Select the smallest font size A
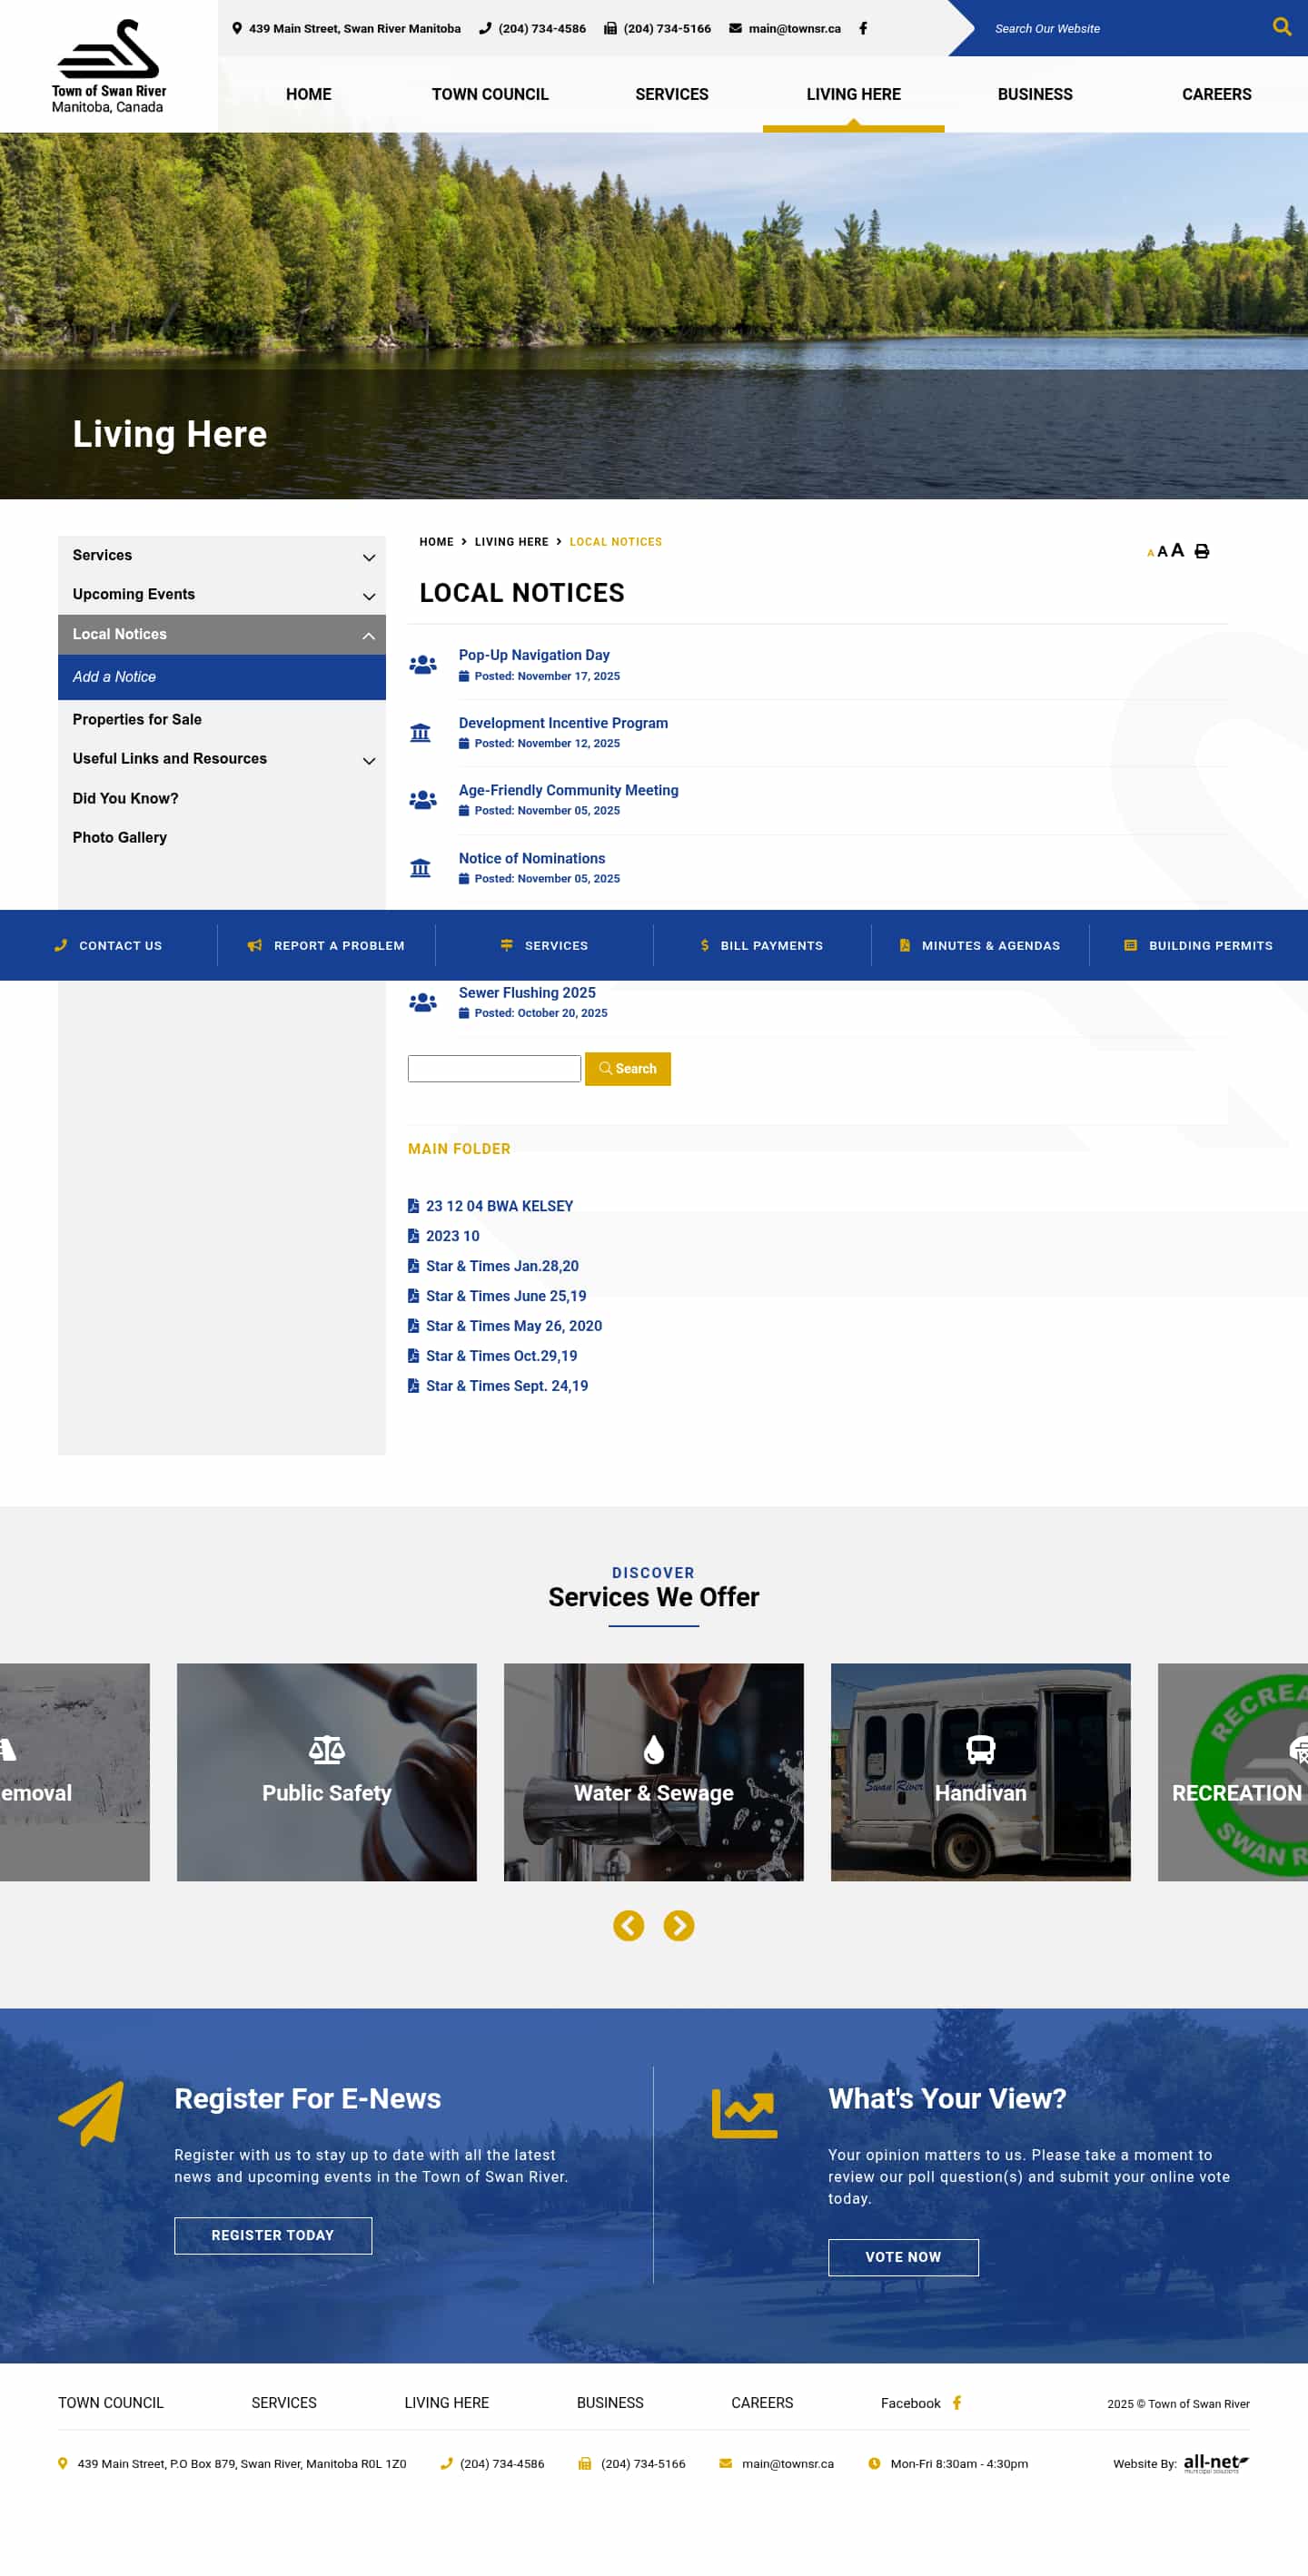This screenshot has width=1308, height=2576. [1150, 553]
